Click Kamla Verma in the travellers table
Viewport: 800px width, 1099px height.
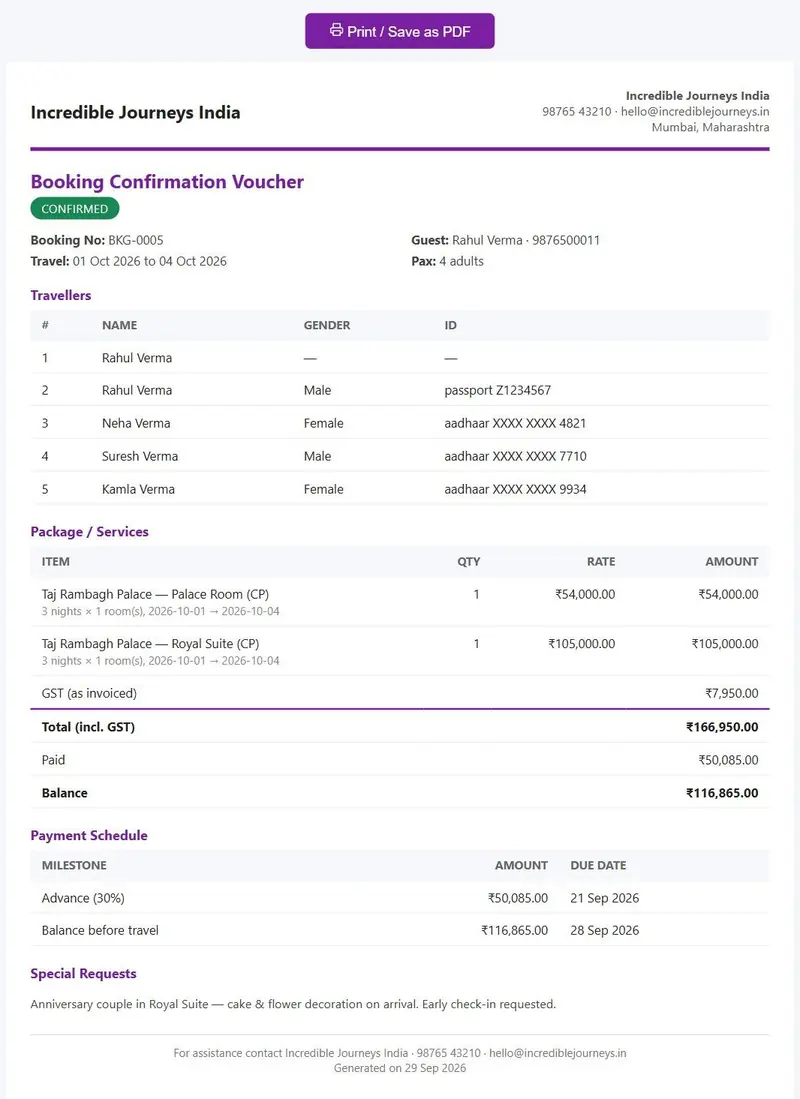(138, 489)
